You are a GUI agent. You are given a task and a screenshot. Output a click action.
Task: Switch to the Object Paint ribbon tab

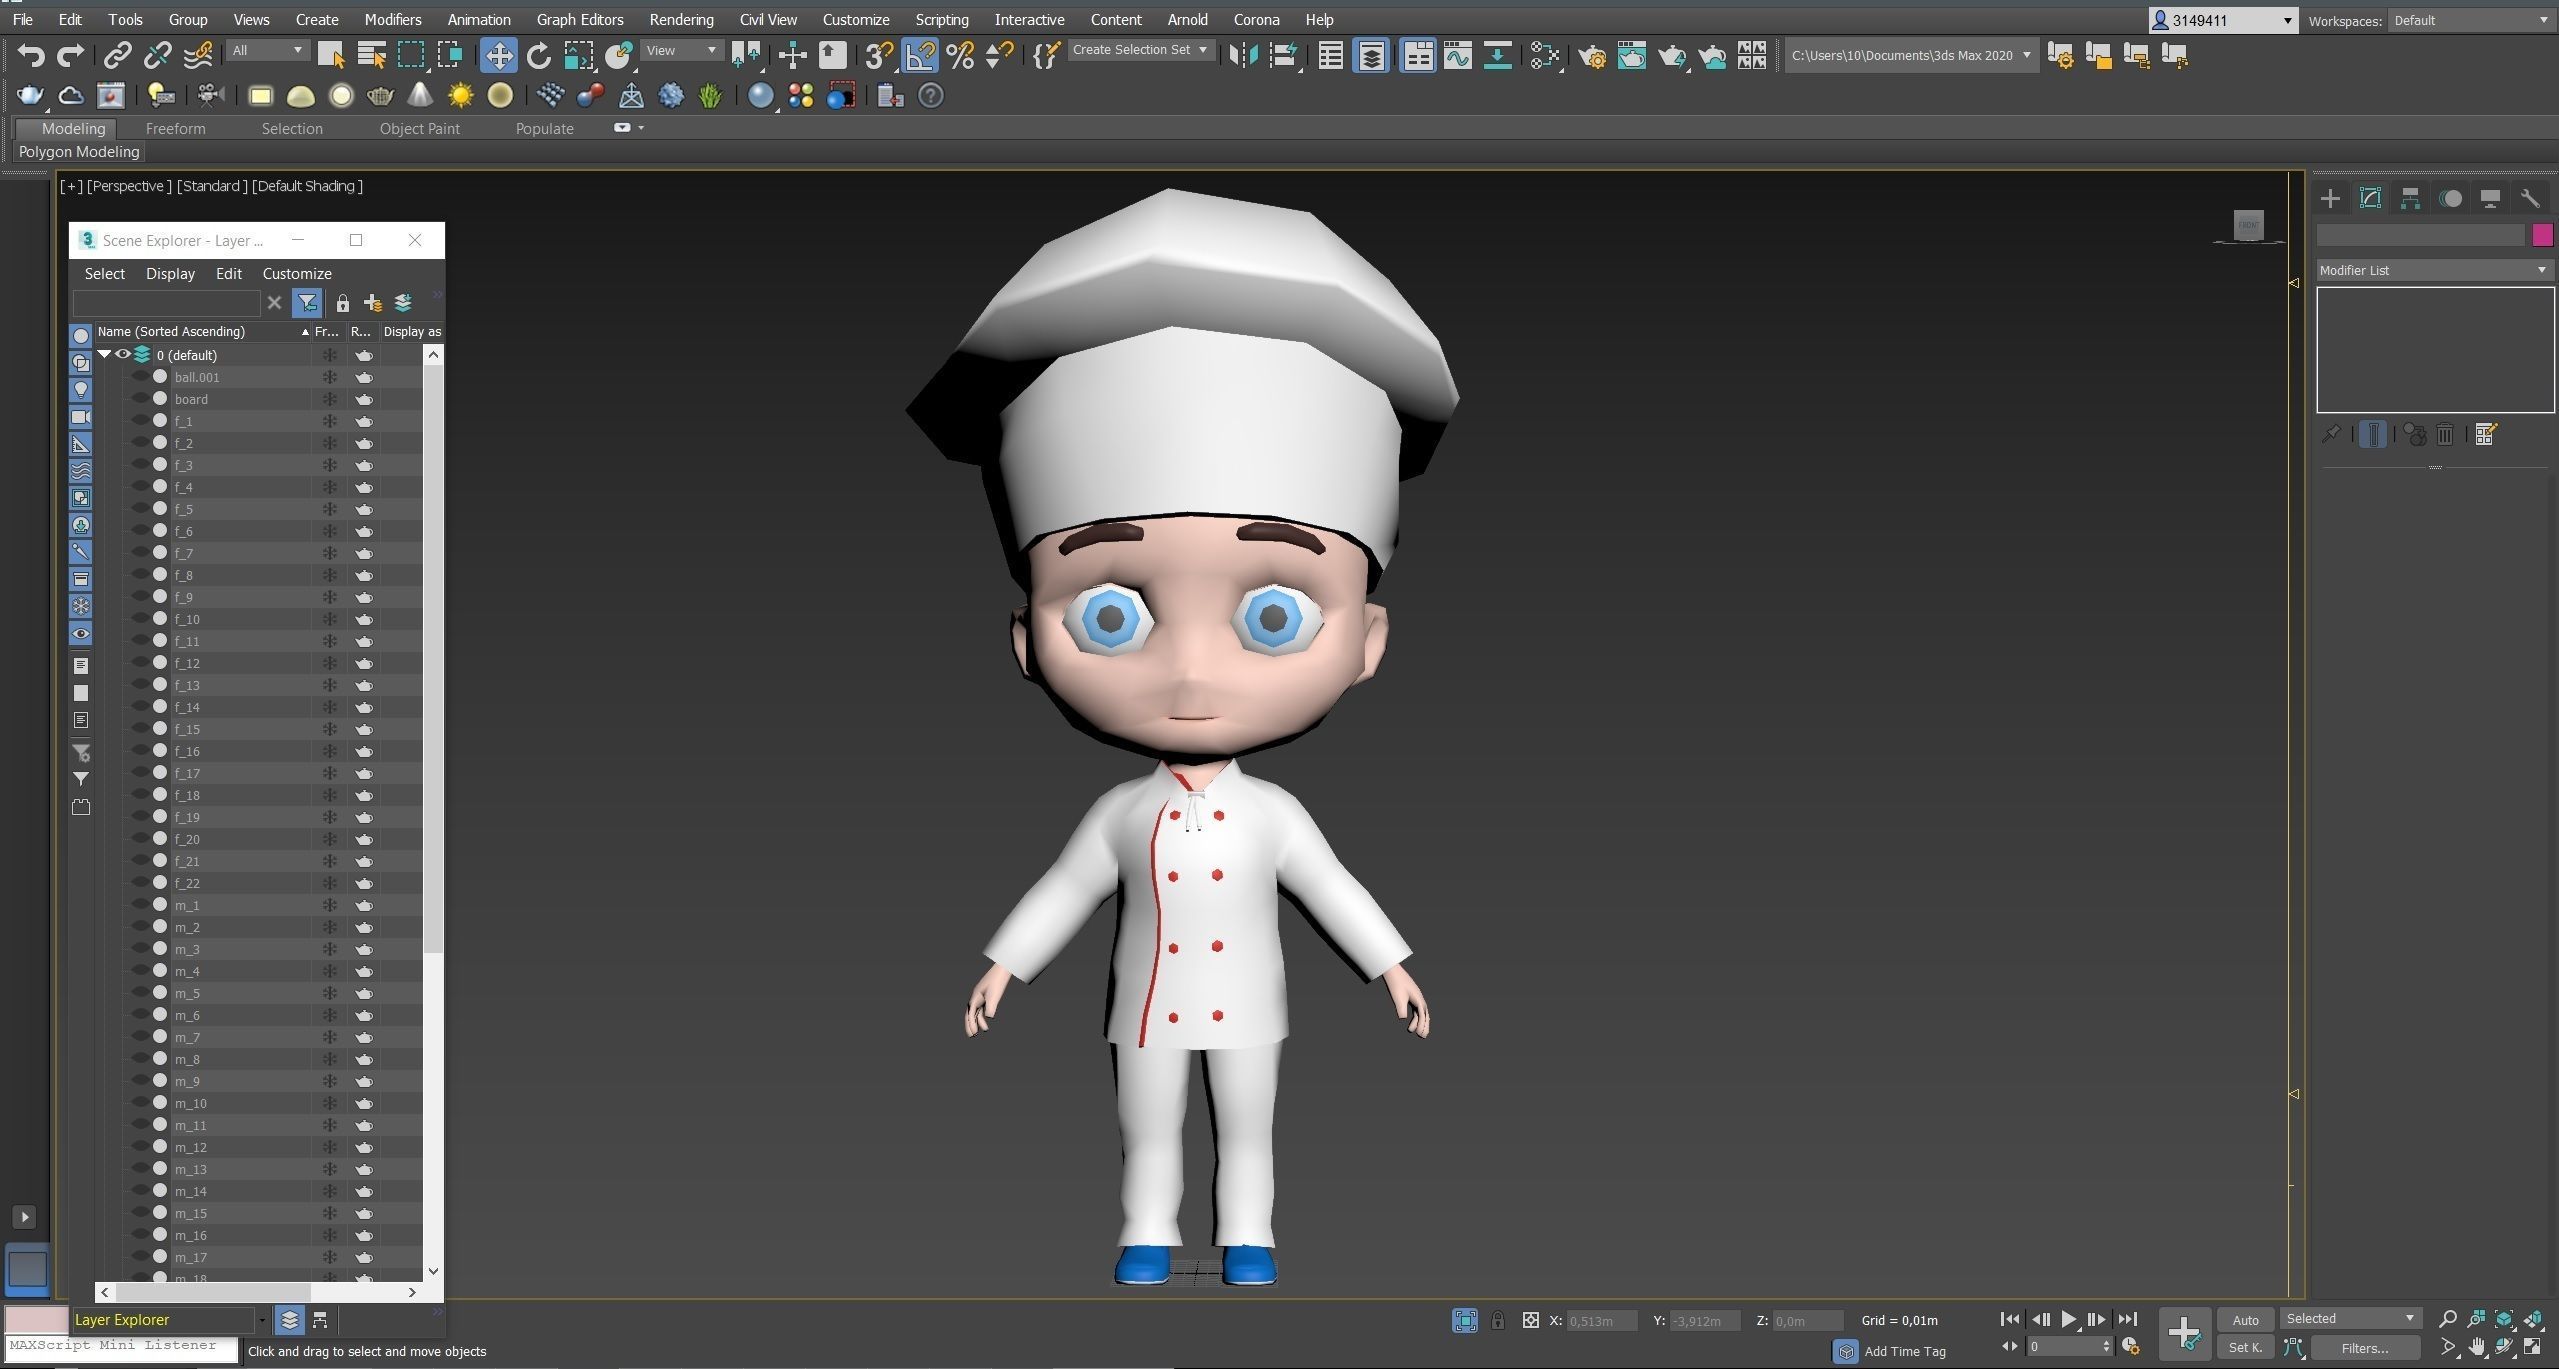(419, 128)
